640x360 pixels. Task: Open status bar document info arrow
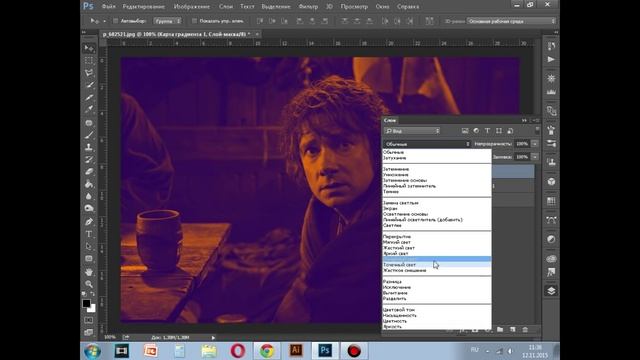point(213,338)
